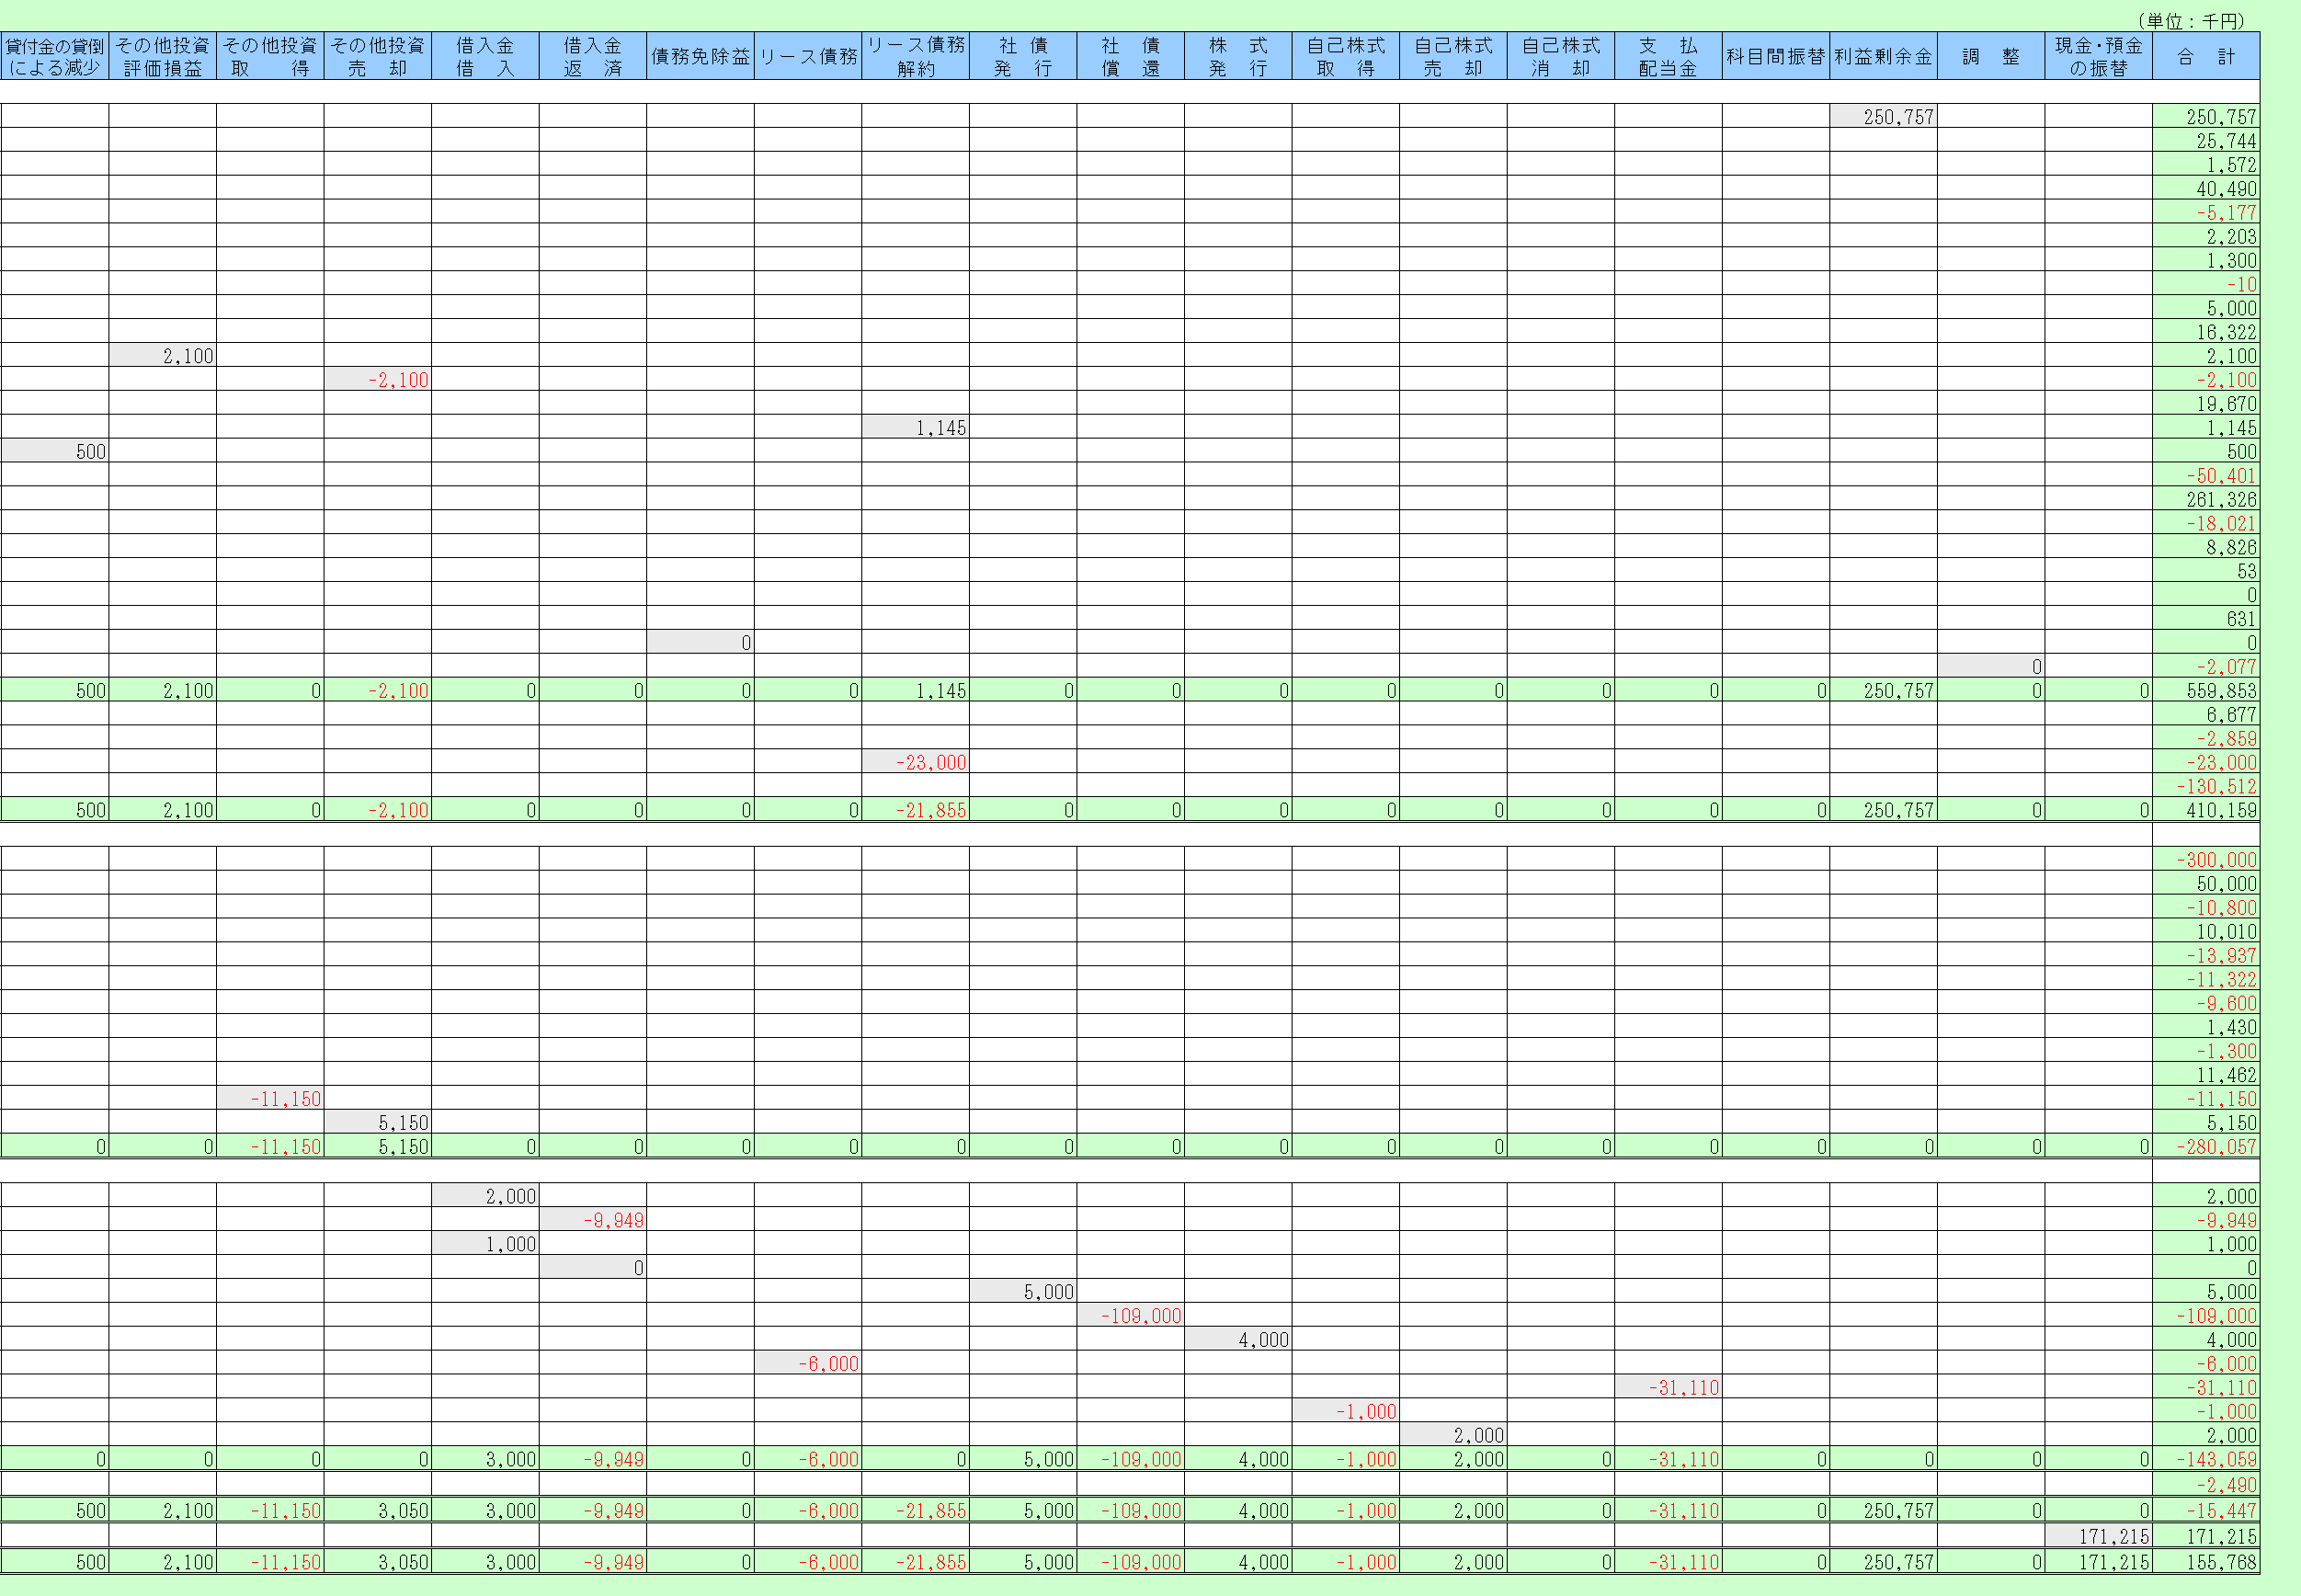This screenshot has width=2301, height=1596.
Task: Click -6,000 in the 合計 column
Action: 2206,1364
